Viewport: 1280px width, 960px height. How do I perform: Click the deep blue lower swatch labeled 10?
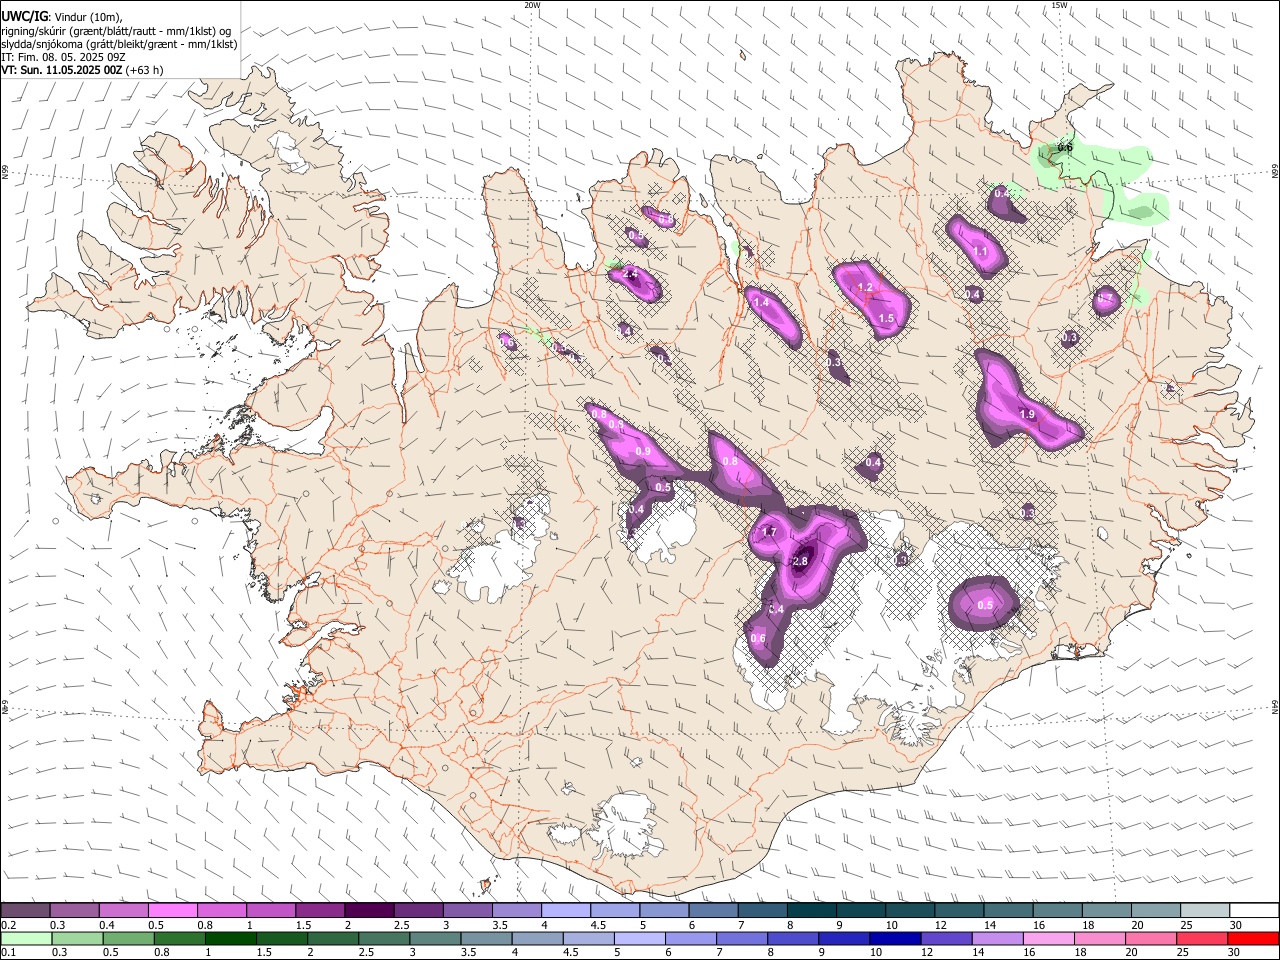tap(894, 938)
